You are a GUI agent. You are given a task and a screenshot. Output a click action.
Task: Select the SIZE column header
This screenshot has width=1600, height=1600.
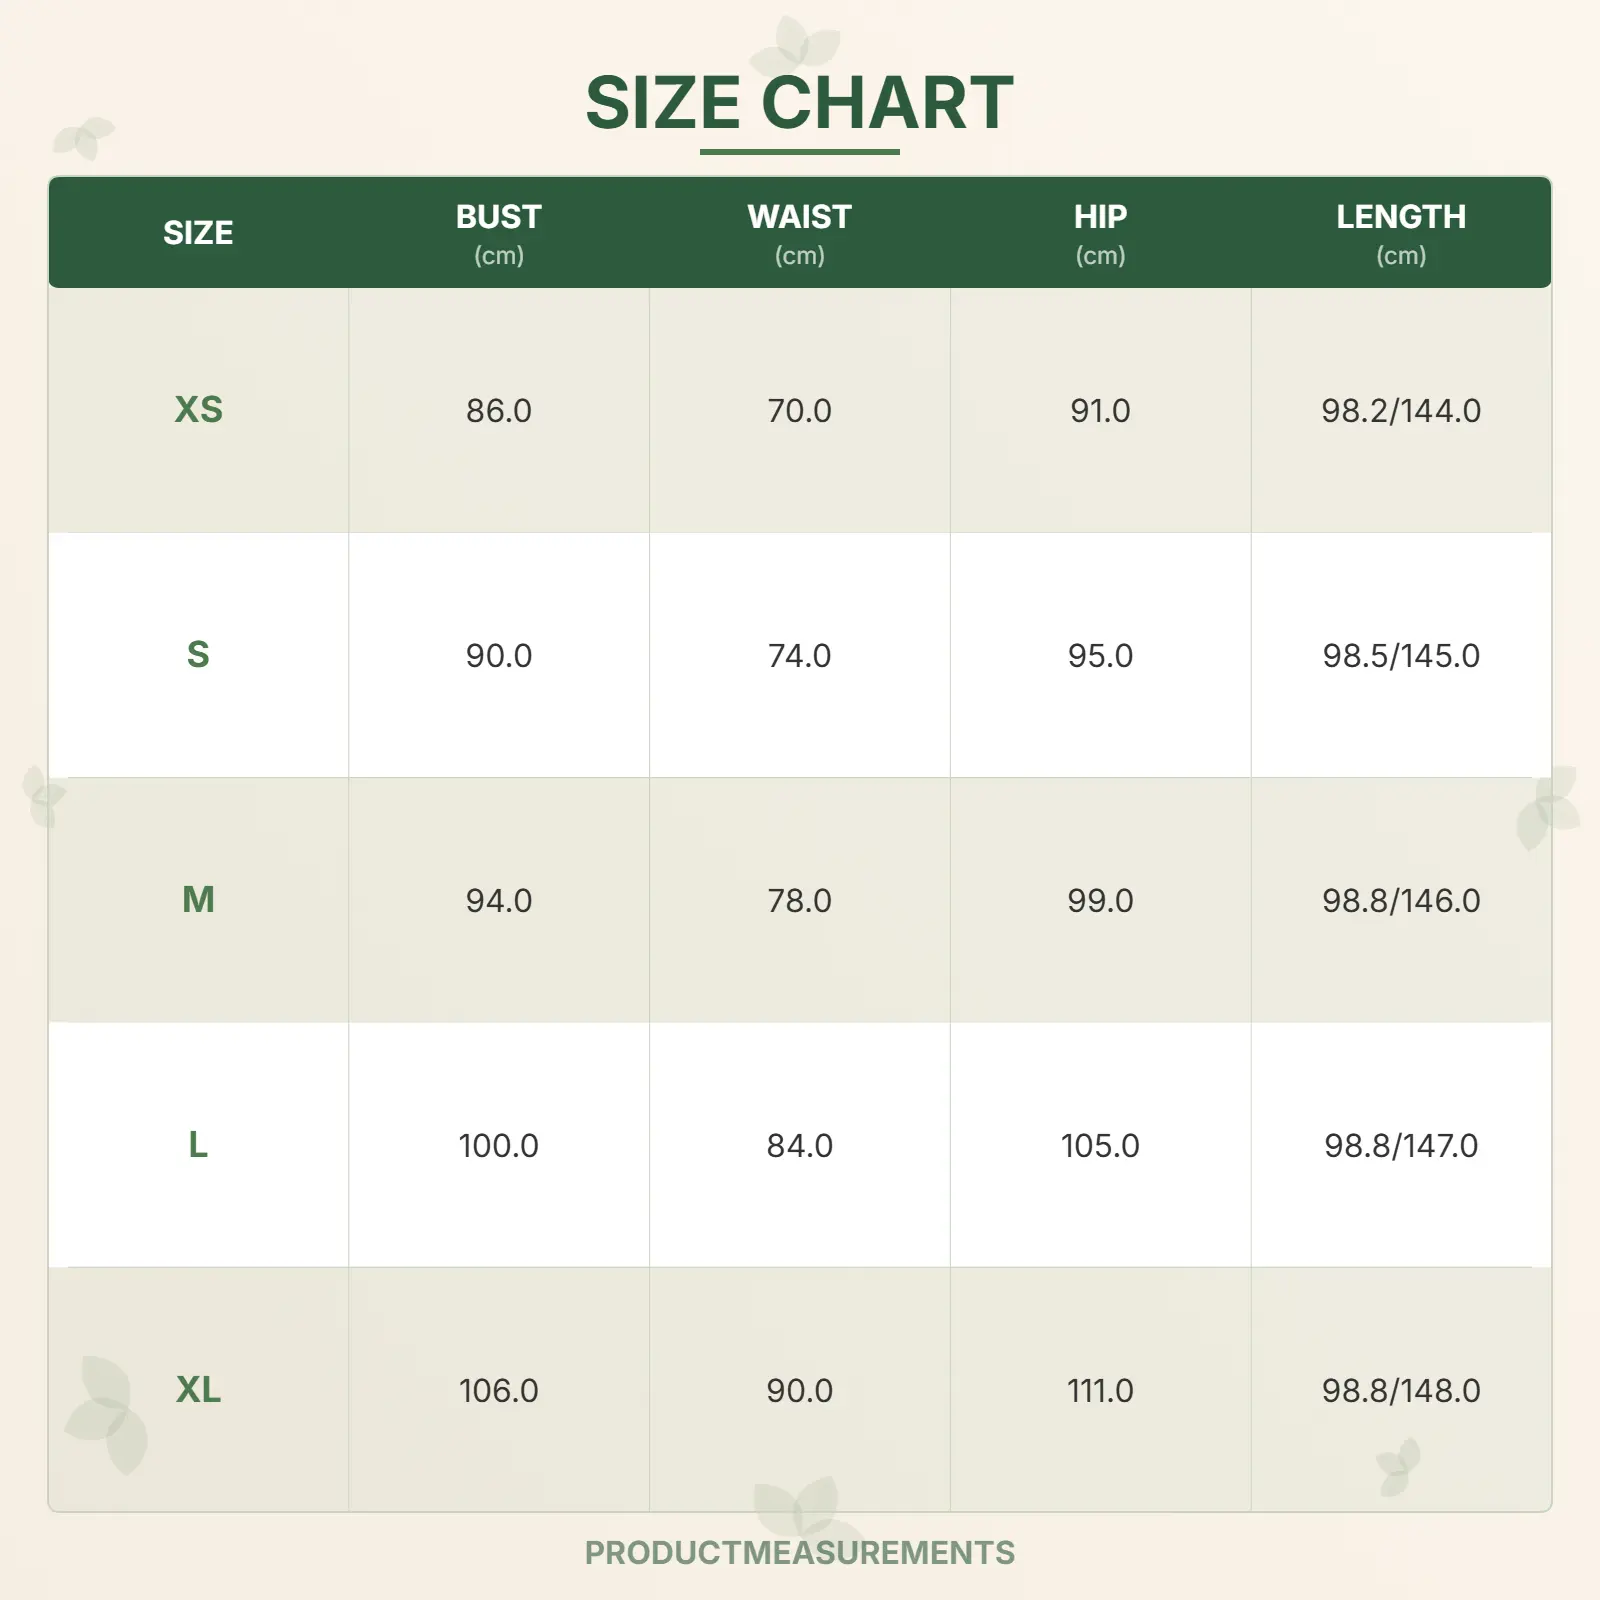coord(198,233)
